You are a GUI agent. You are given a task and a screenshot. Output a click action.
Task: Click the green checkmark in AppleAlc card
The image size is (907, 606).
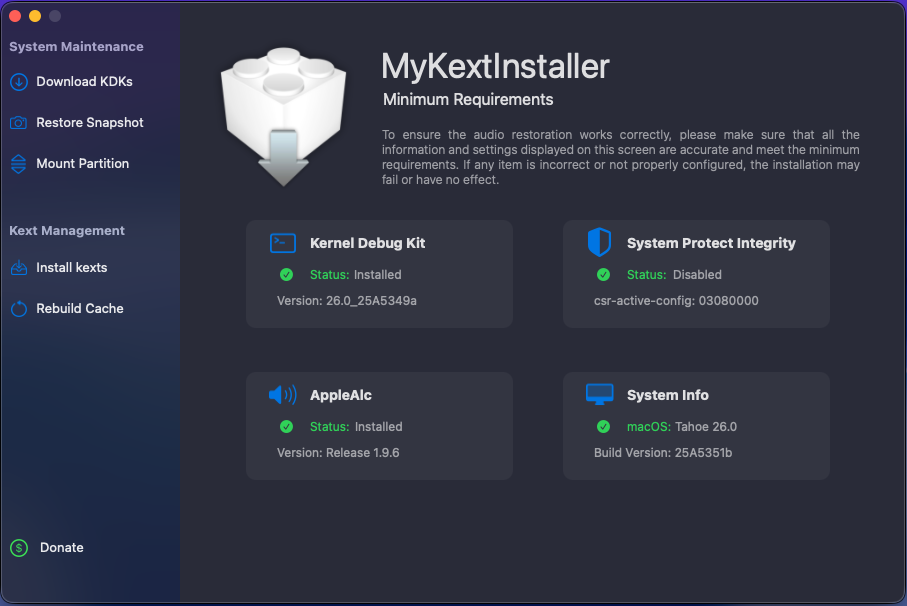click(x=286, y=427)
